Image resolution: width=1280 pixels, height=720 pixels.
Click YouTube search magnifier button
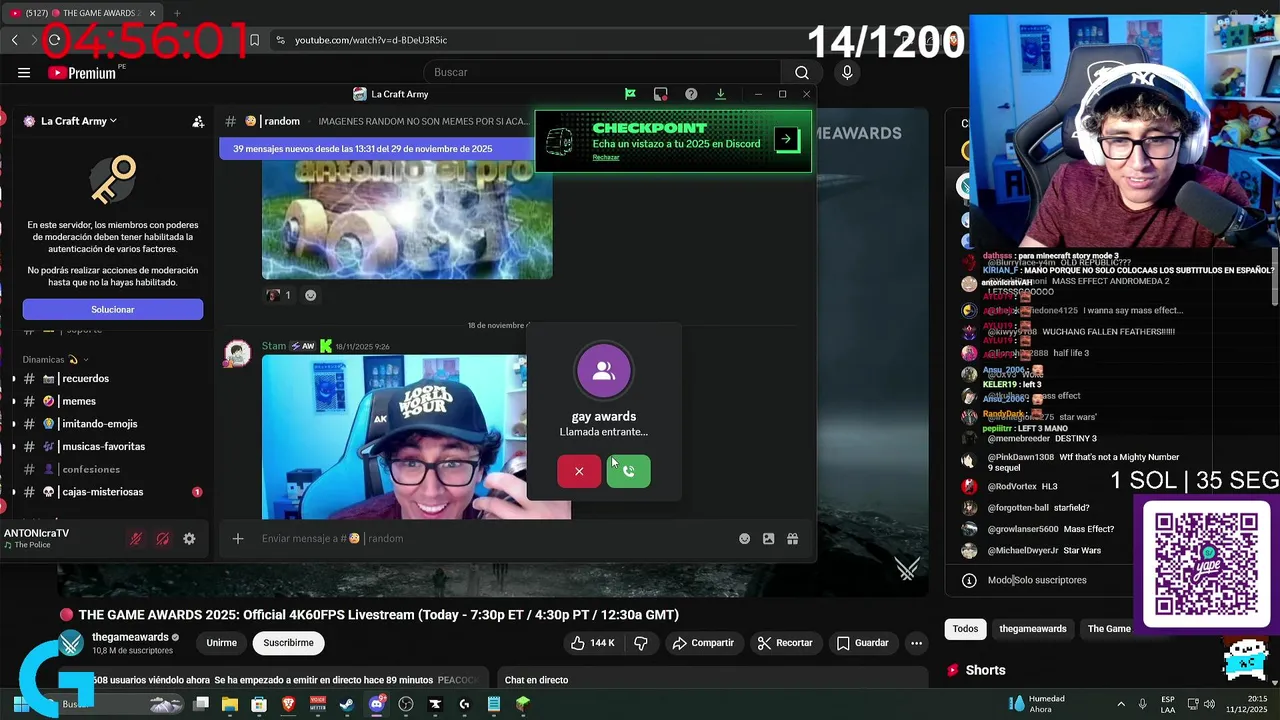801,72
